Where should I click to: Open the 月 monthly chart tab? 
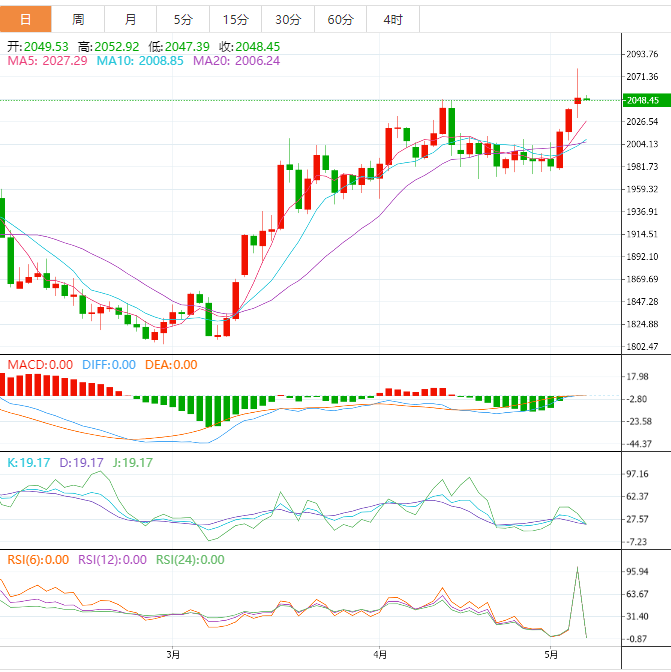pyautogui.click(x=131, y=19)
